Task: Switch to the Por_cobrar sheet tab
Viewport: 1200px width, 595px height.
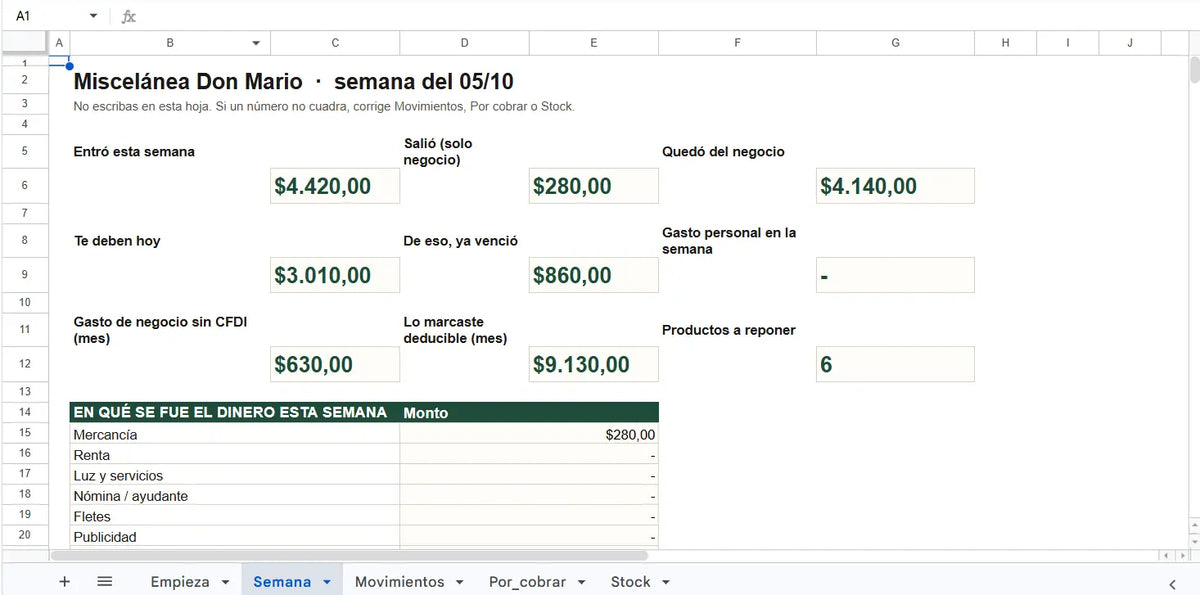Action: (527, 581)
